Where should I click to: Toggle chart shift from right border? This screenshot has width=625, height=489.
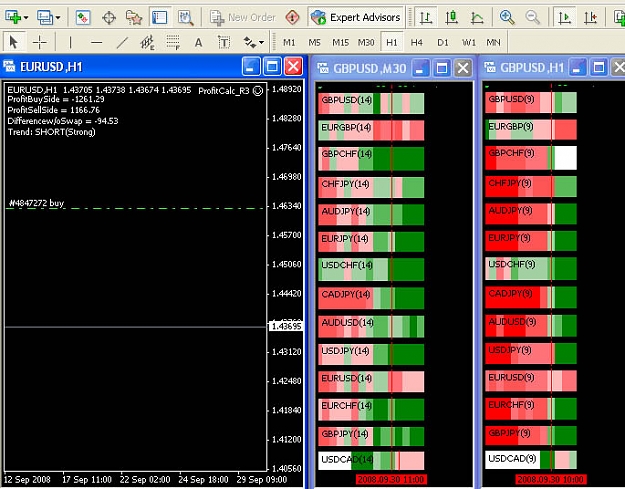(x=590, y=17)
